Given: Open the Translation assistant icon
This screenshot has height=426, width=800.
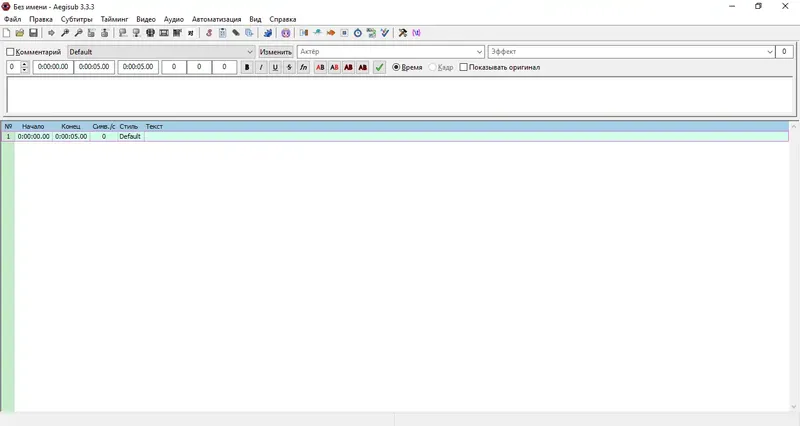Looking at the screenshot, I should pyautogui.click(x=331, y=33).
